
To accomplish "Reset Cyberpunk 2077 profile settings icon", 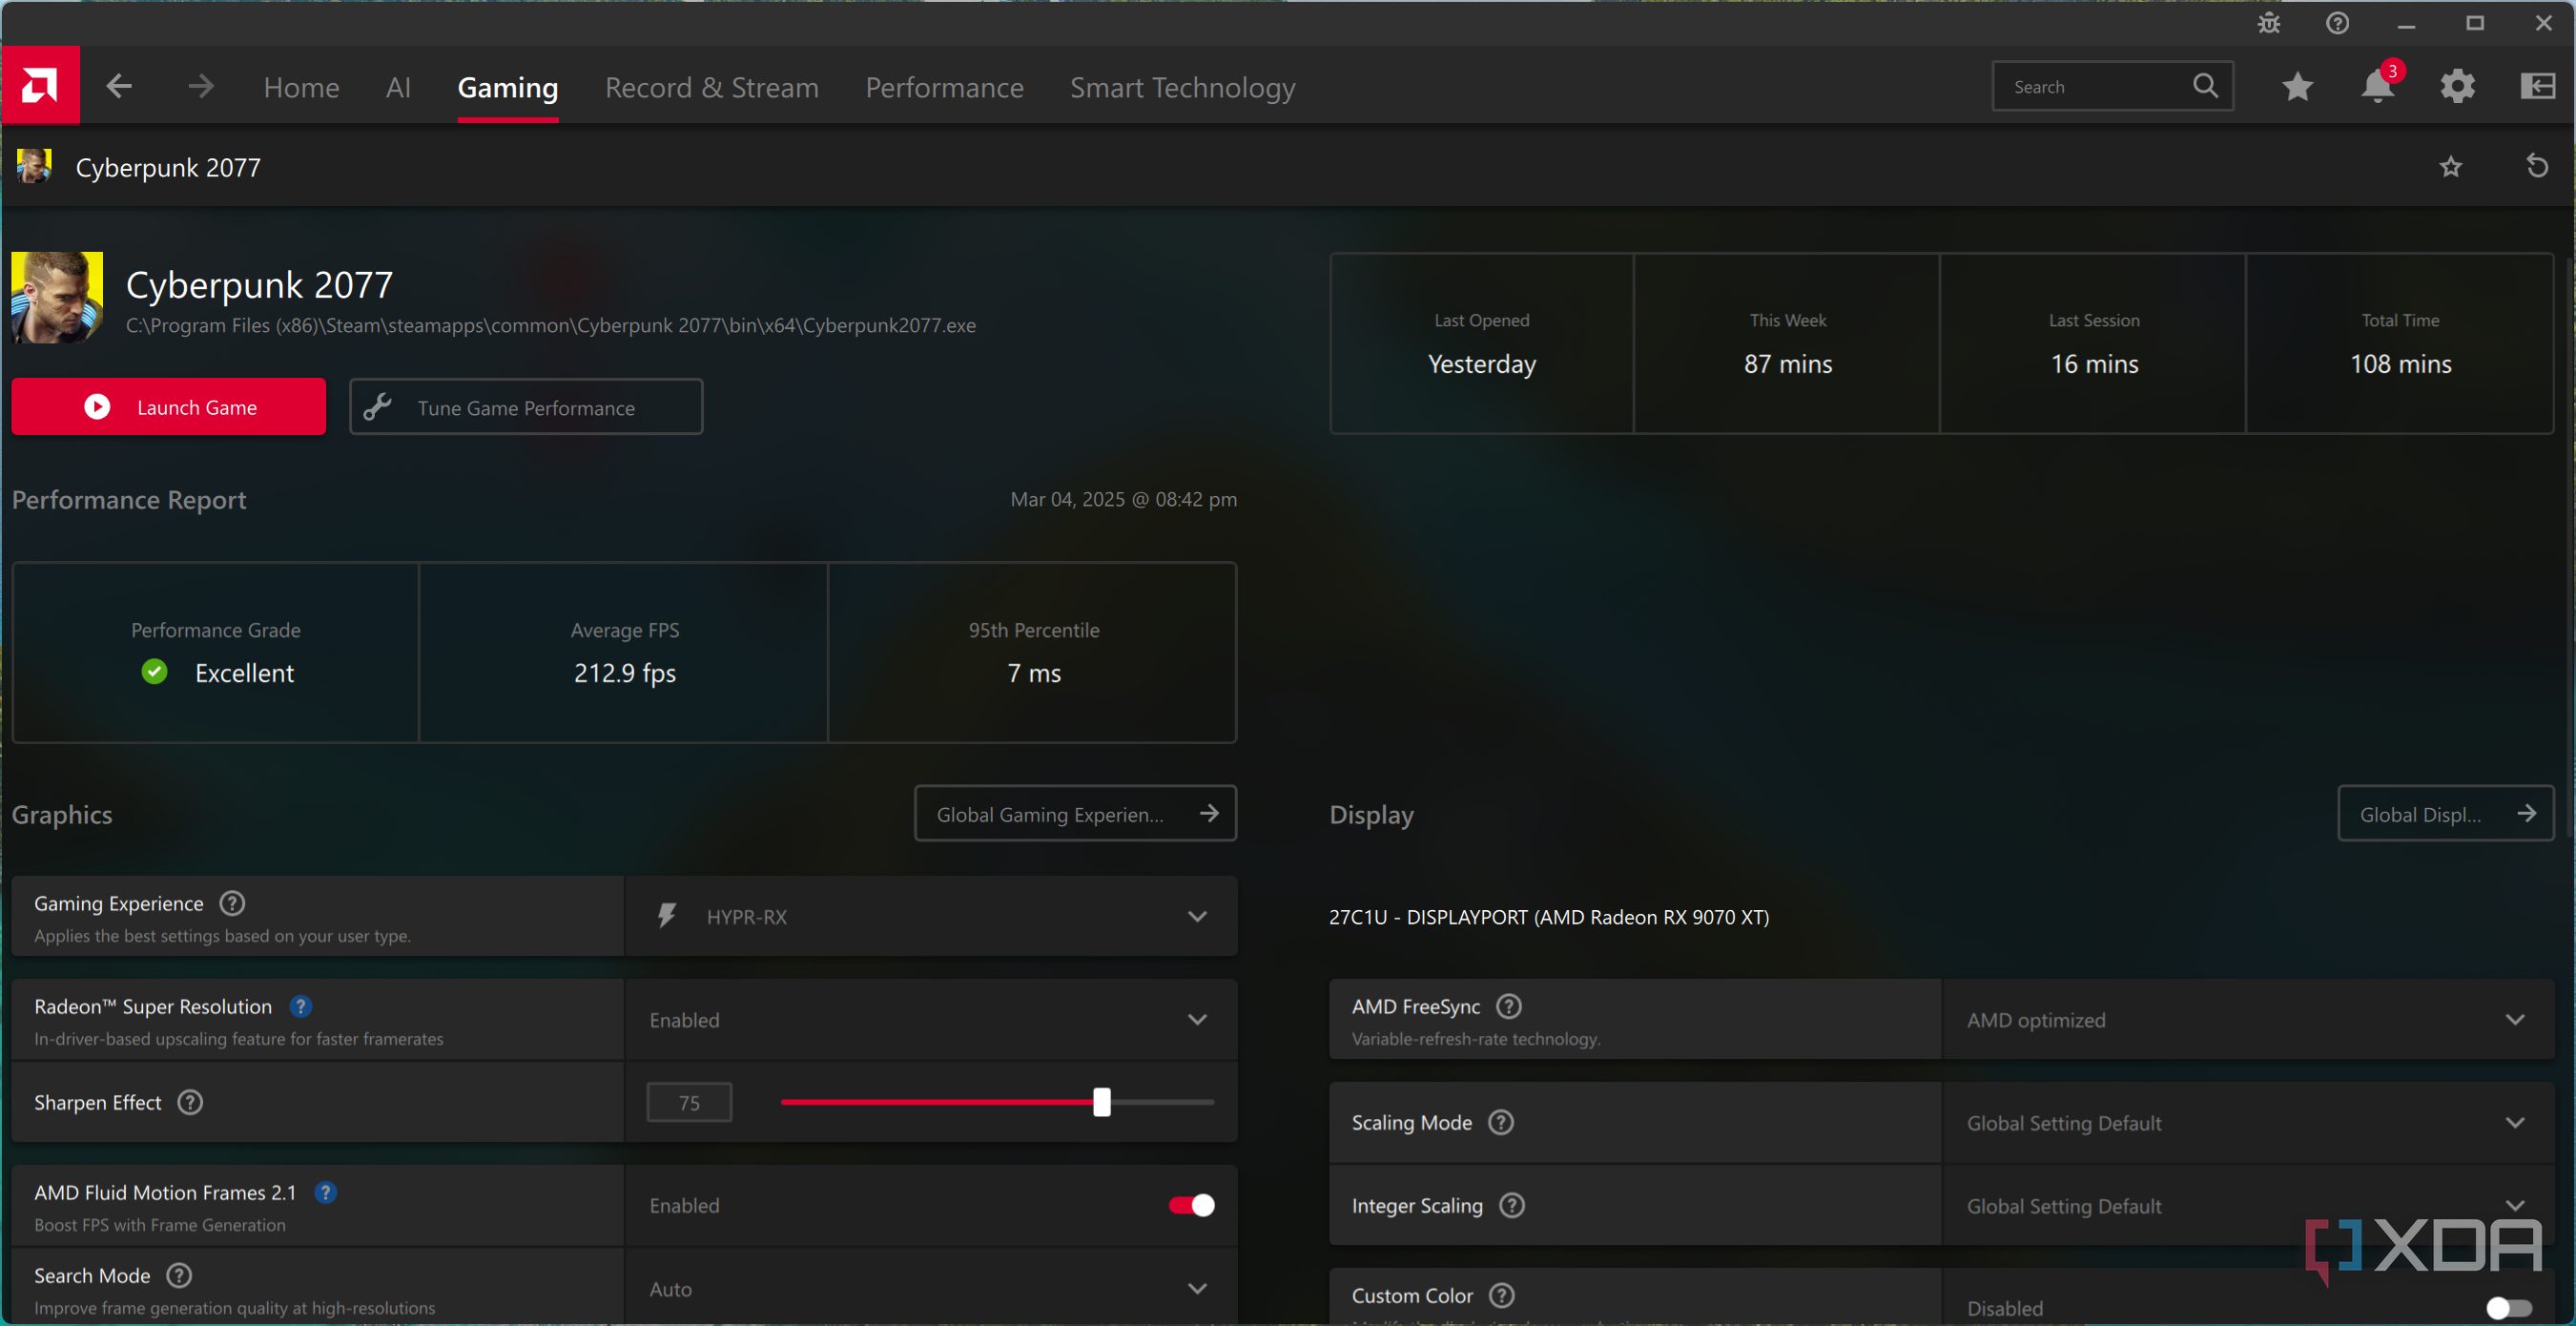I will point(2536,166).
